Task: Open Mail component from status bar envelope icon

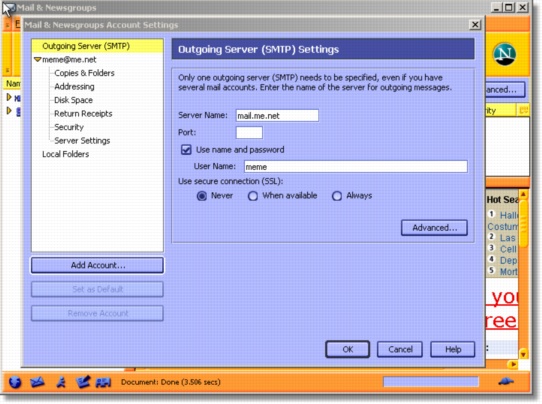Action: (37, 382)
